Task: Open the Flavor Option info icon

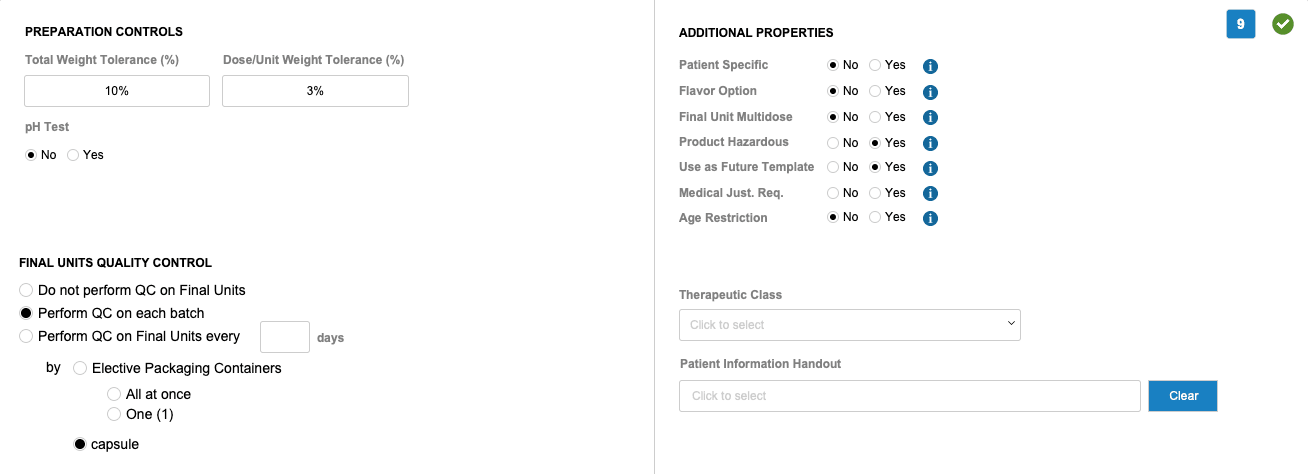Action: [930, 92]
